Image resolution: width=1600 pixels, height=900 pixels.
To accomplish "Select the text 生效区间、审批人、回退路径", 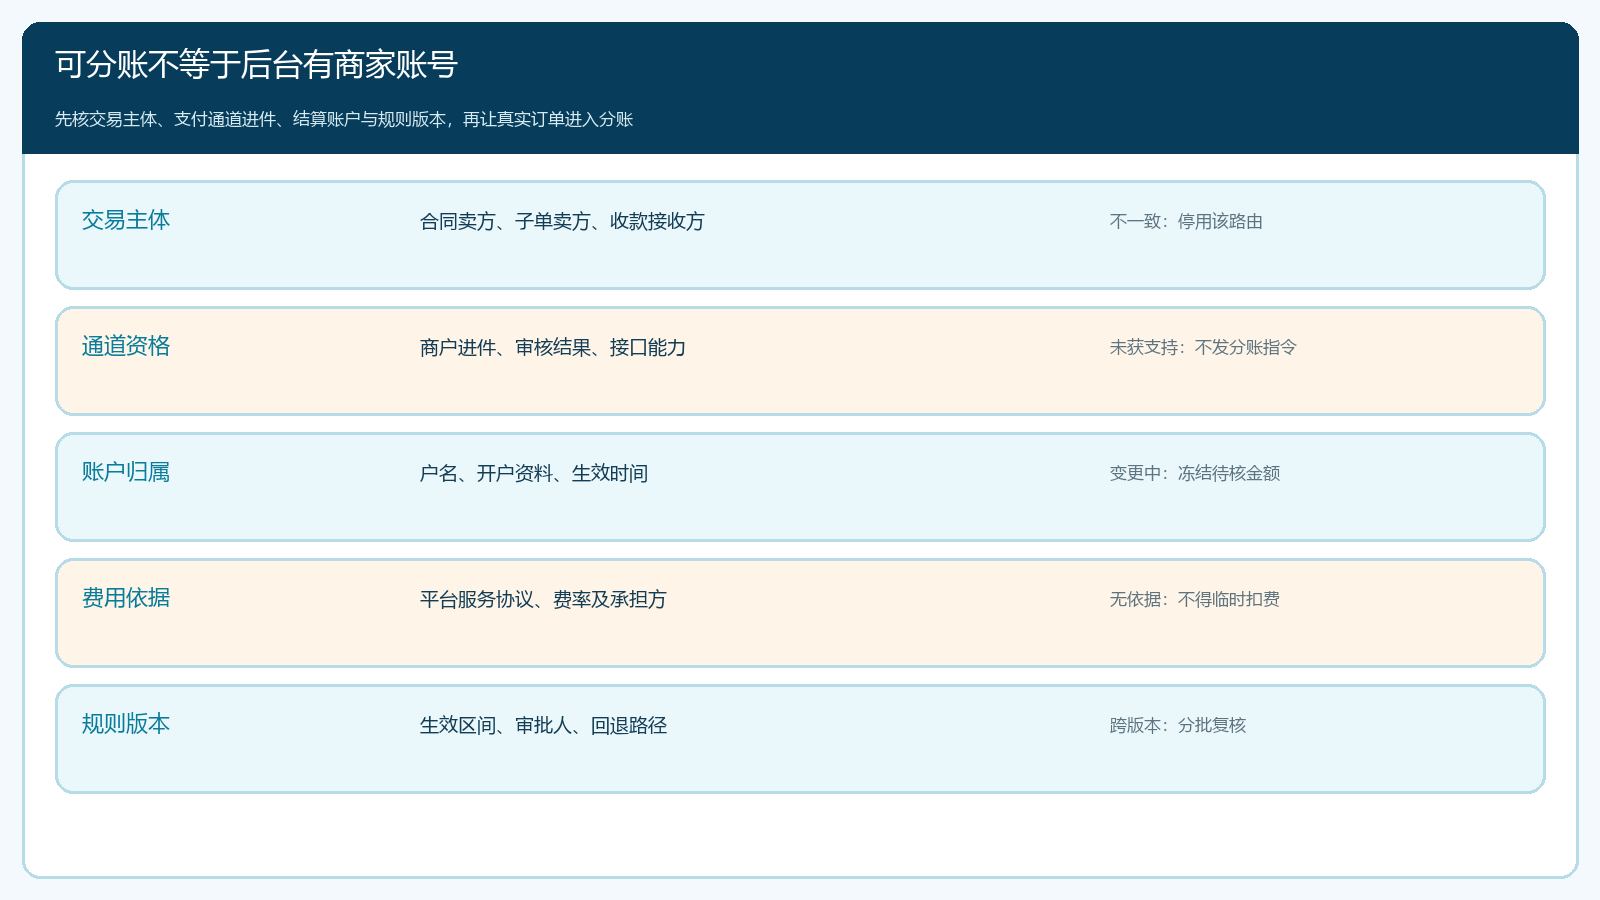I will pos(543,725).
